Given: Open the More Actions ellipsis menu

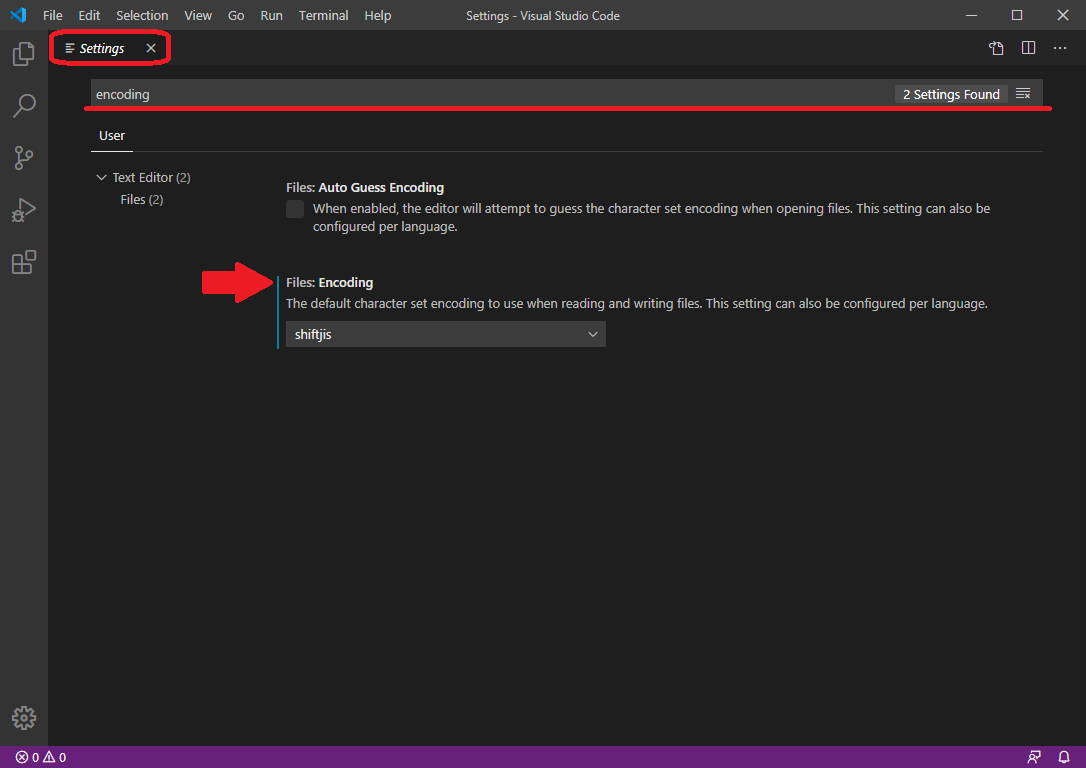Looking at the screenshot, I should [1060, 48].
